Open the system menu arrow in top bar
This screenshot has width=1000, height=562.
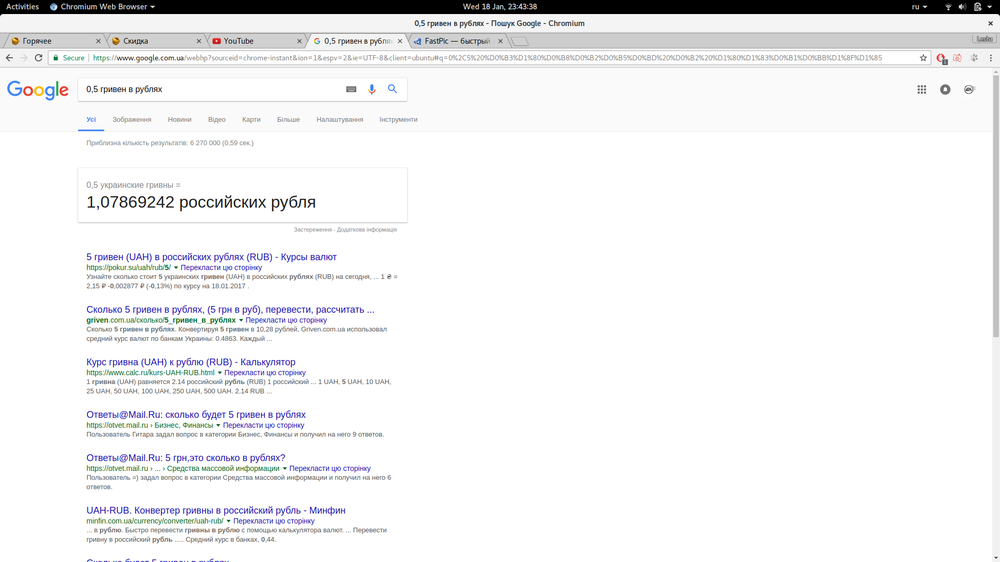pos(990,7)
